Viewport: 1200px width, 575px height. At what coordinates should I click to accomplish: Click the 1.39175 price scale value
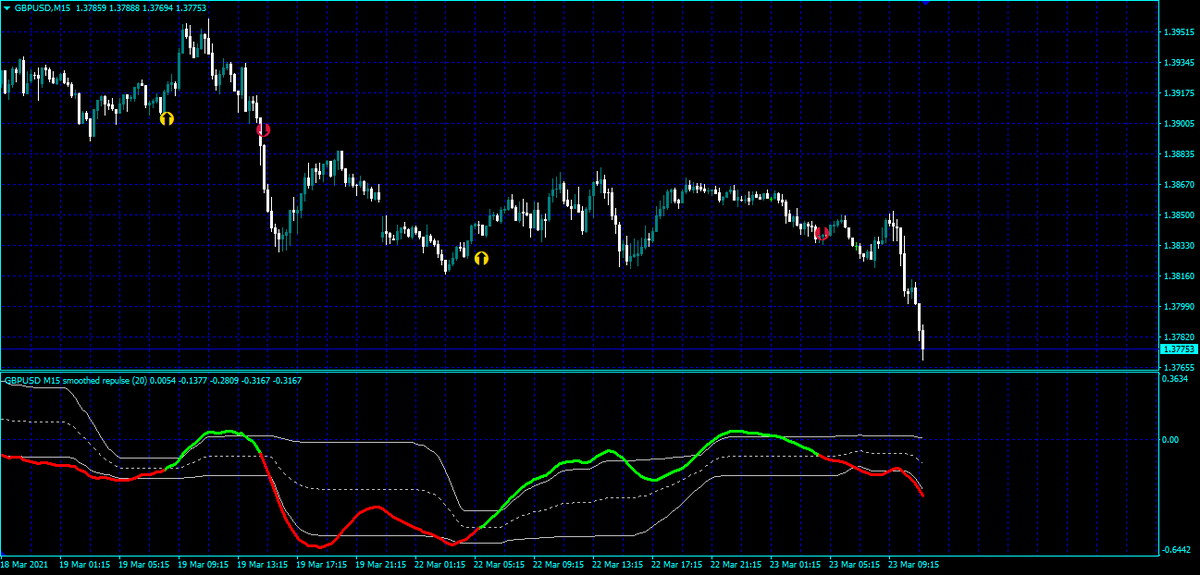(x=1178, y=93)
